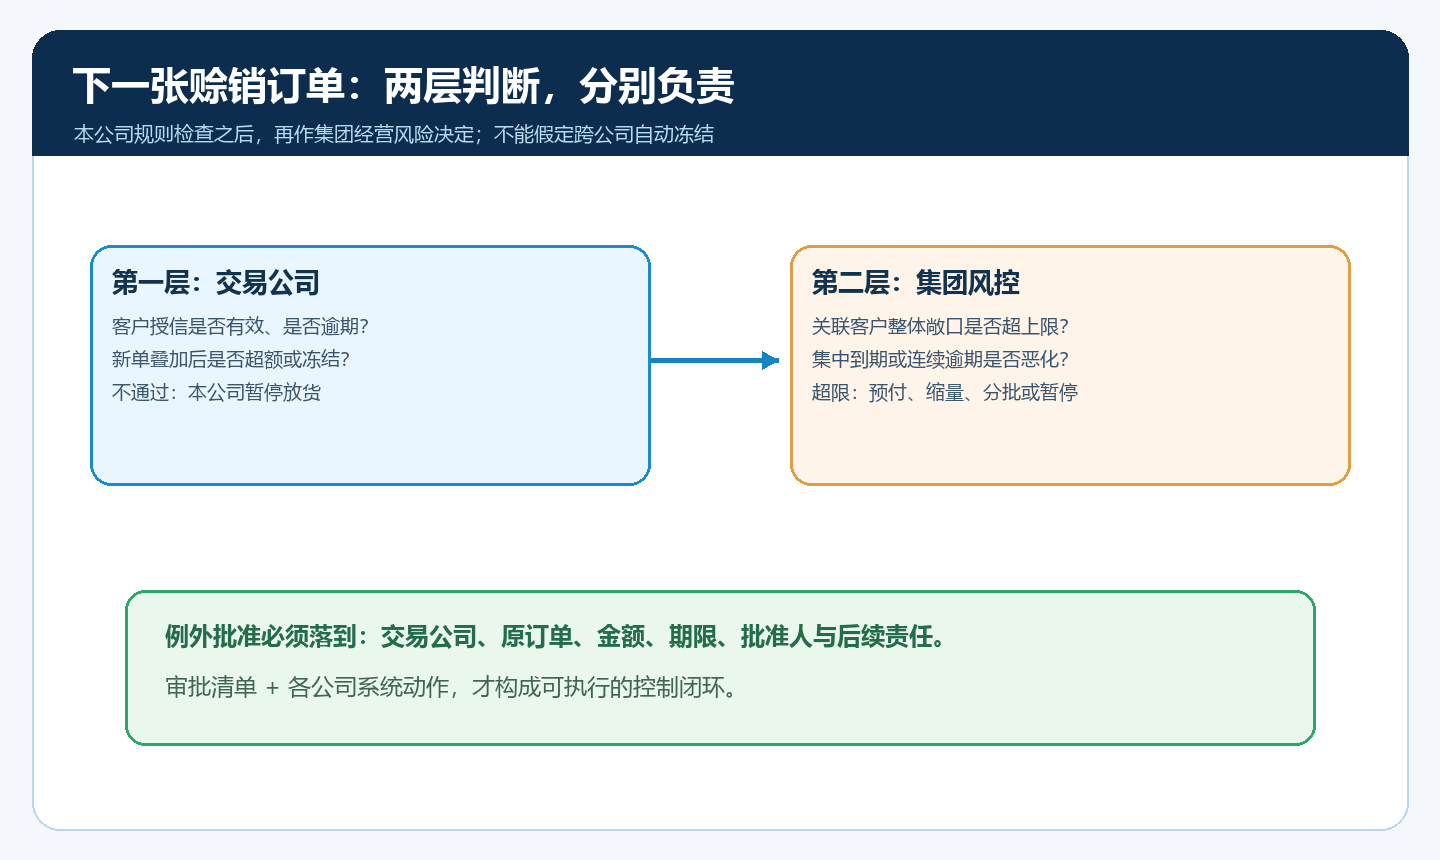Click the line 超限：预付、缩量、分批或暂停
The width and height of the screenshot is (1440, 860).
click(945, 392)
